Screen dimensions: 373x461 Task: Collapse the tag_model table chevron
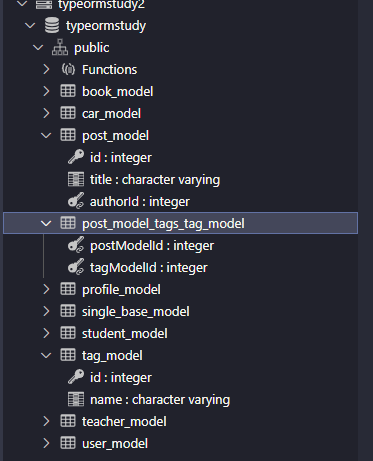(x=46, y=355)
